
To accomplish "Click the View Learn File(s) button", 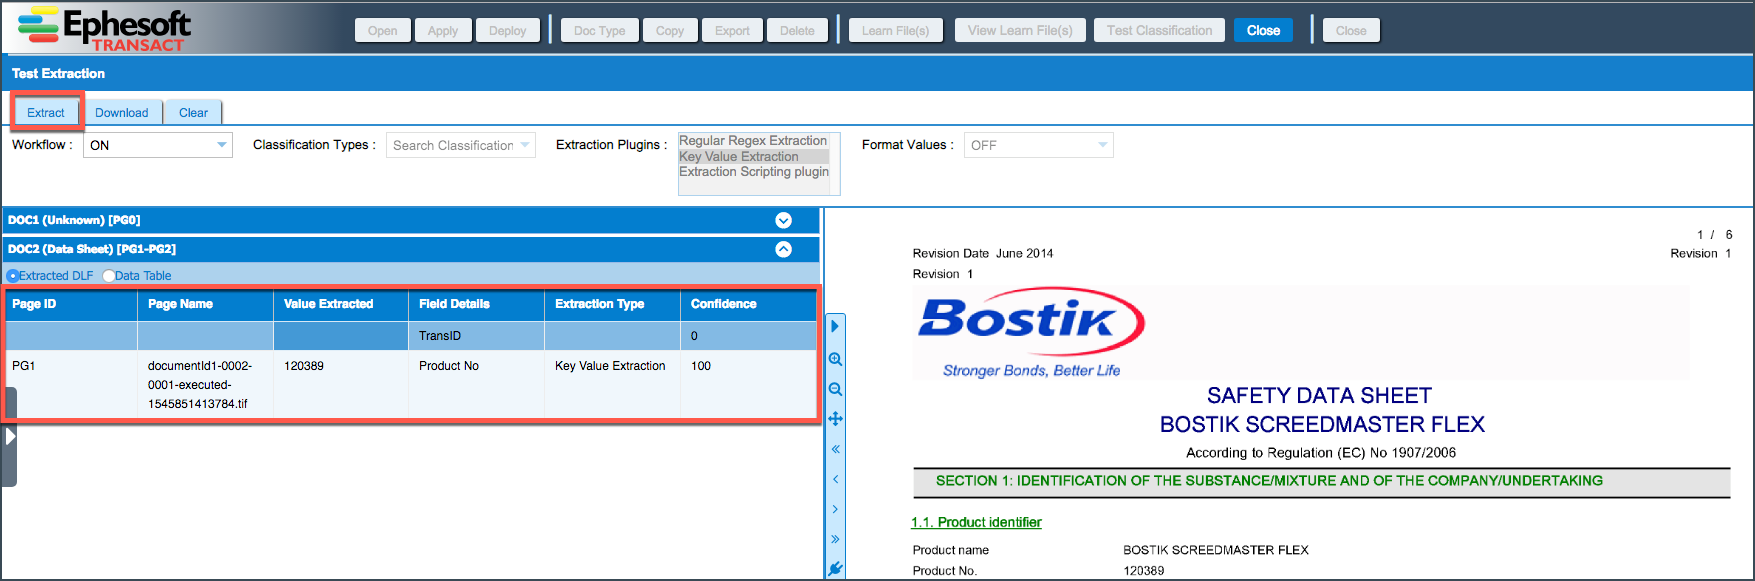I will [1020, 31].
